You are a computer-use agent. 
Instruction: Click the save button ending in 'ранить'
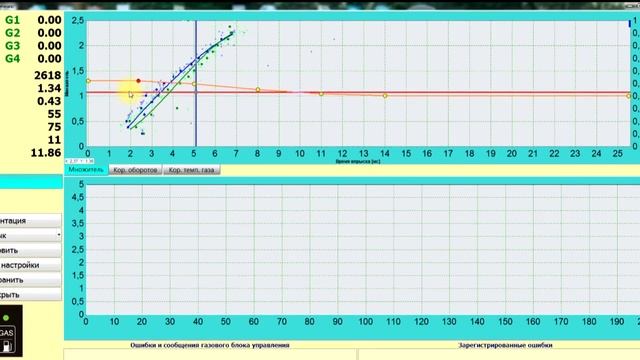(31, 280)
